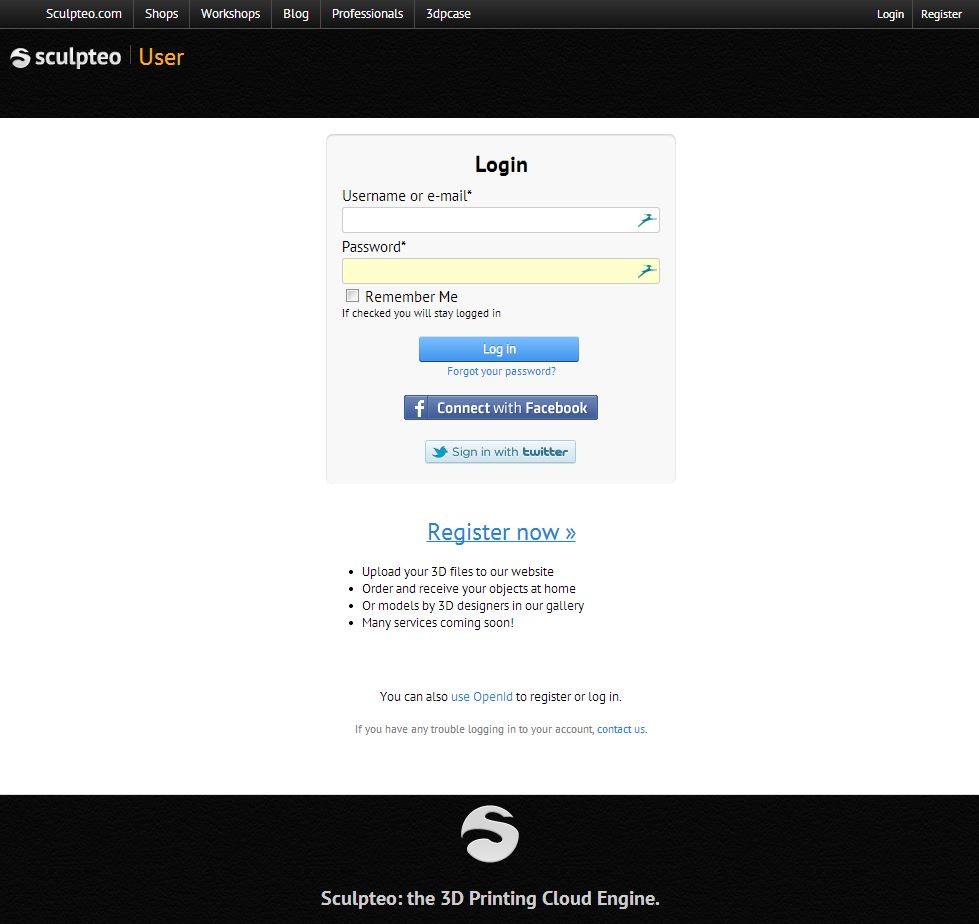The height and width of the screenshot is (924, 979).
Task: Go to Workshops in the top bar
Action: coord(230,14)
